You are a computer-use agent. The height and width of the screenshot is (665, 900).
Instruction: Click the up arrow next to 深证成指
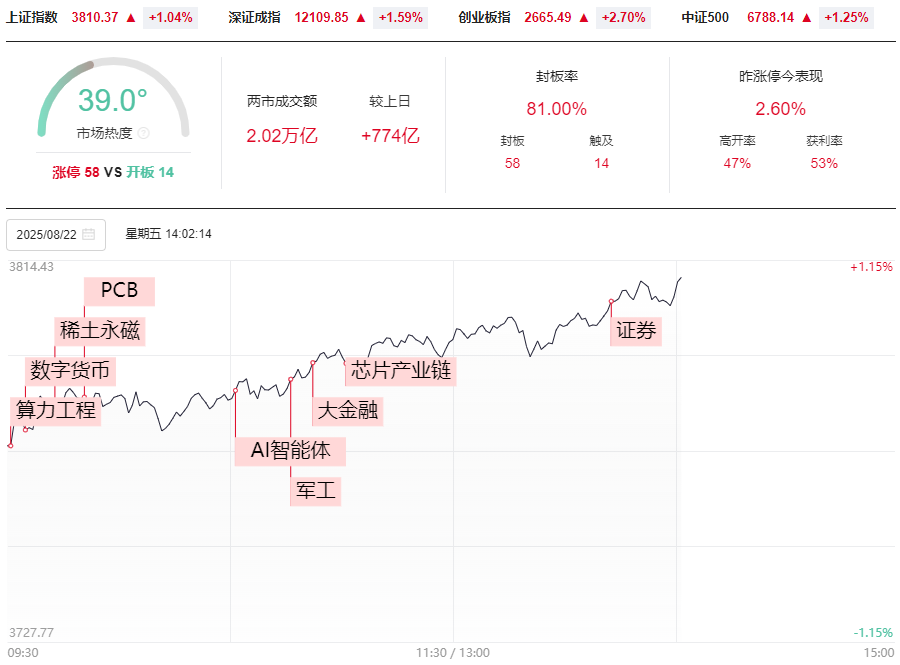coord(361,18)
